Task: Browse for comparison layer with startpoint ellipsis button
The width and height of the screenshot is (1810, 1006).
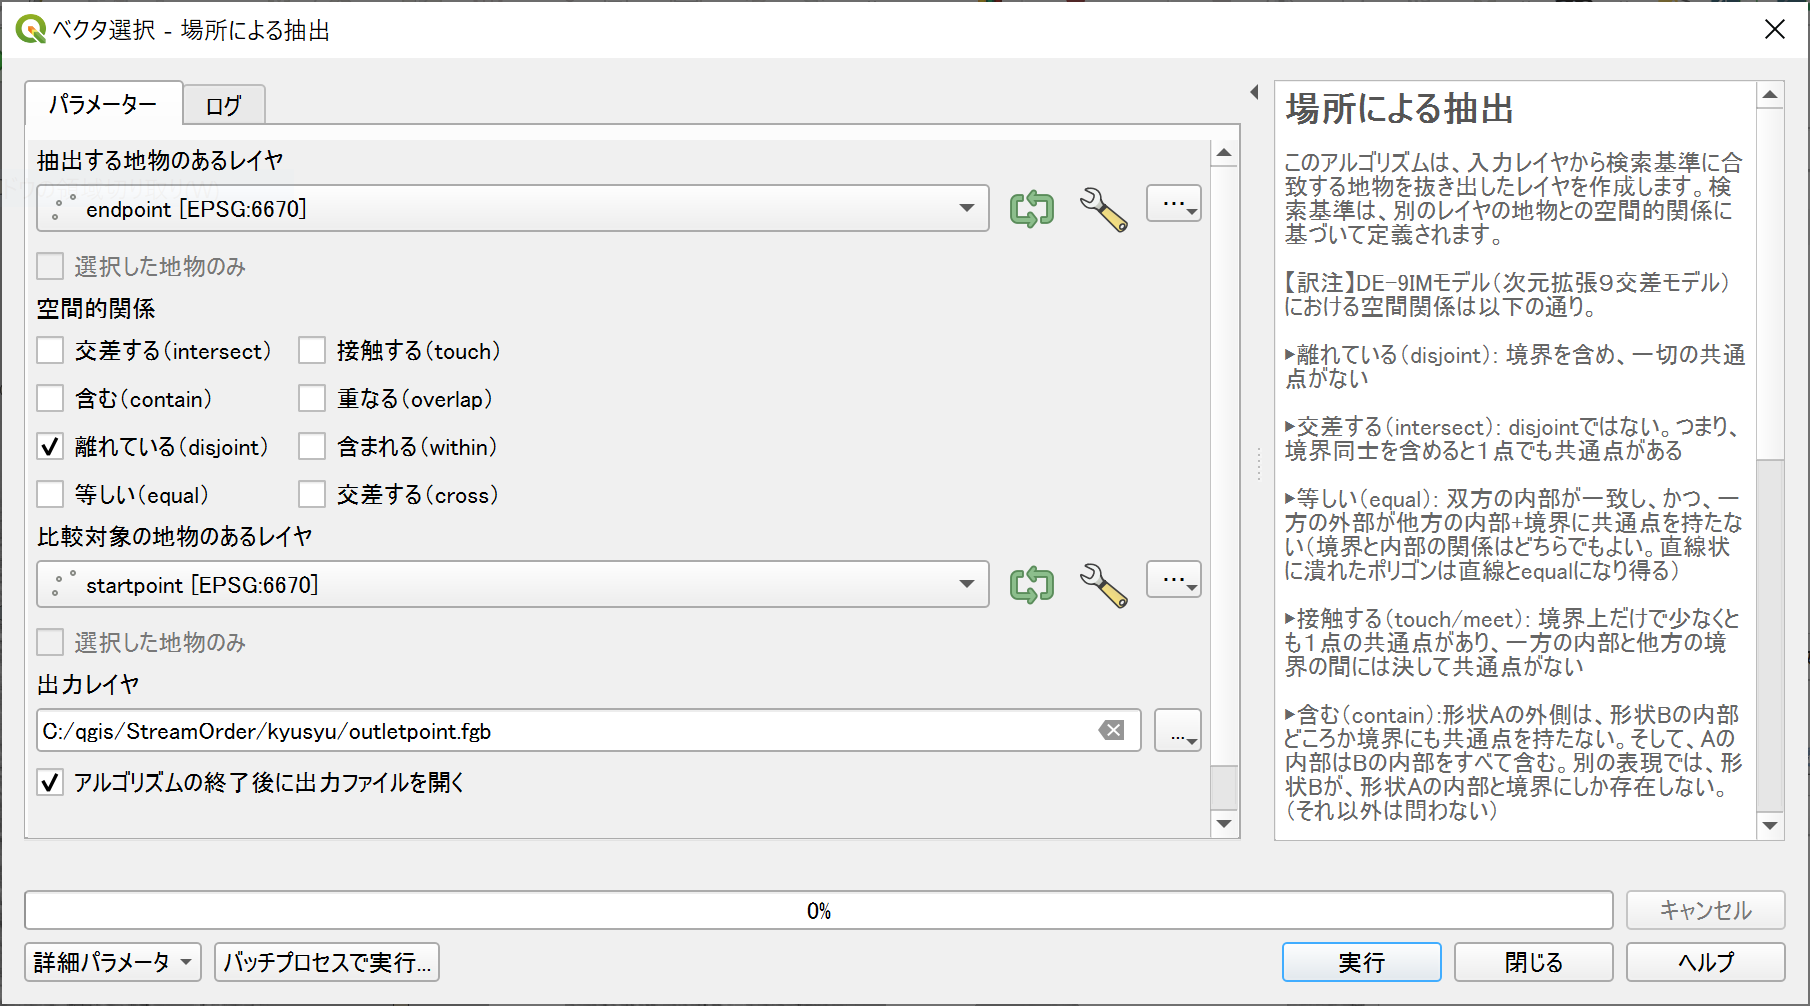Action: (x=1173, y=580)
